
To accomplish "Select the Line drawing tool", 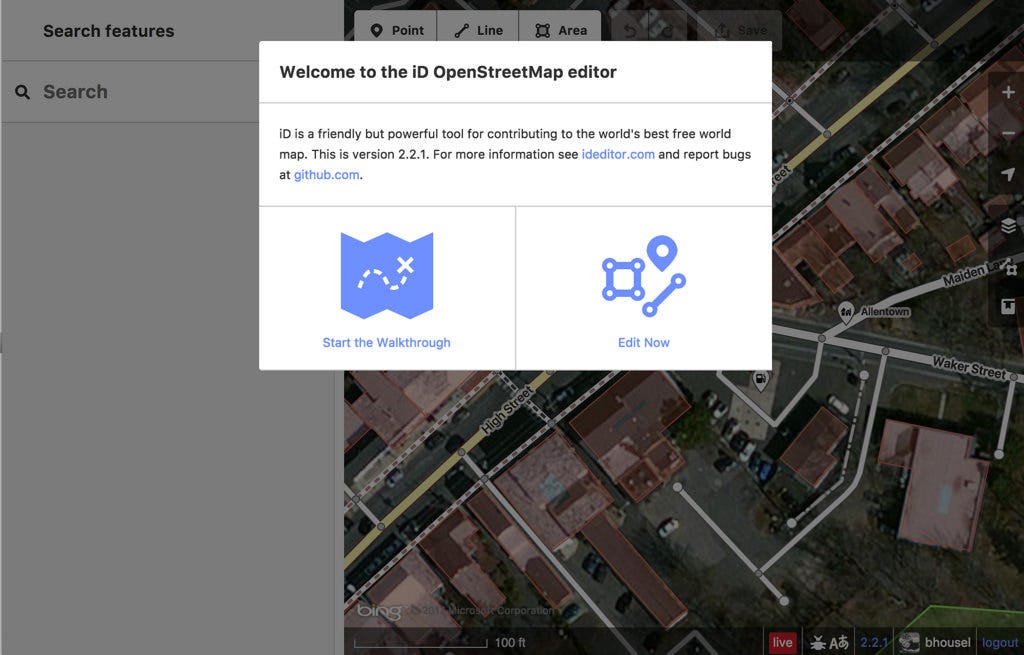I will pyautogui.click(x=478, y=30).
